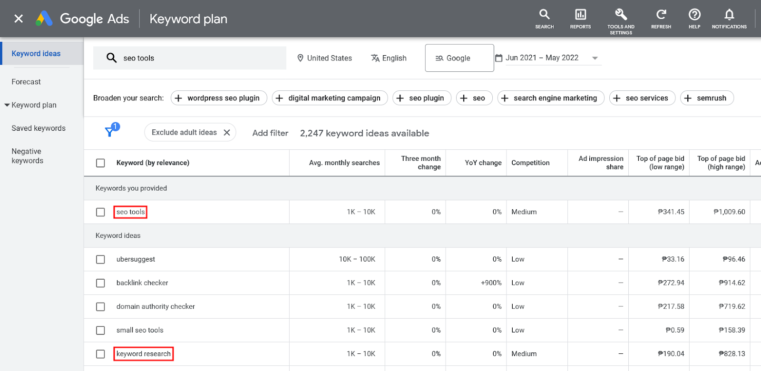Viewport: 761px width, 371px height.
Task: Sort by YoY change column
Action: tap(482, 163)
